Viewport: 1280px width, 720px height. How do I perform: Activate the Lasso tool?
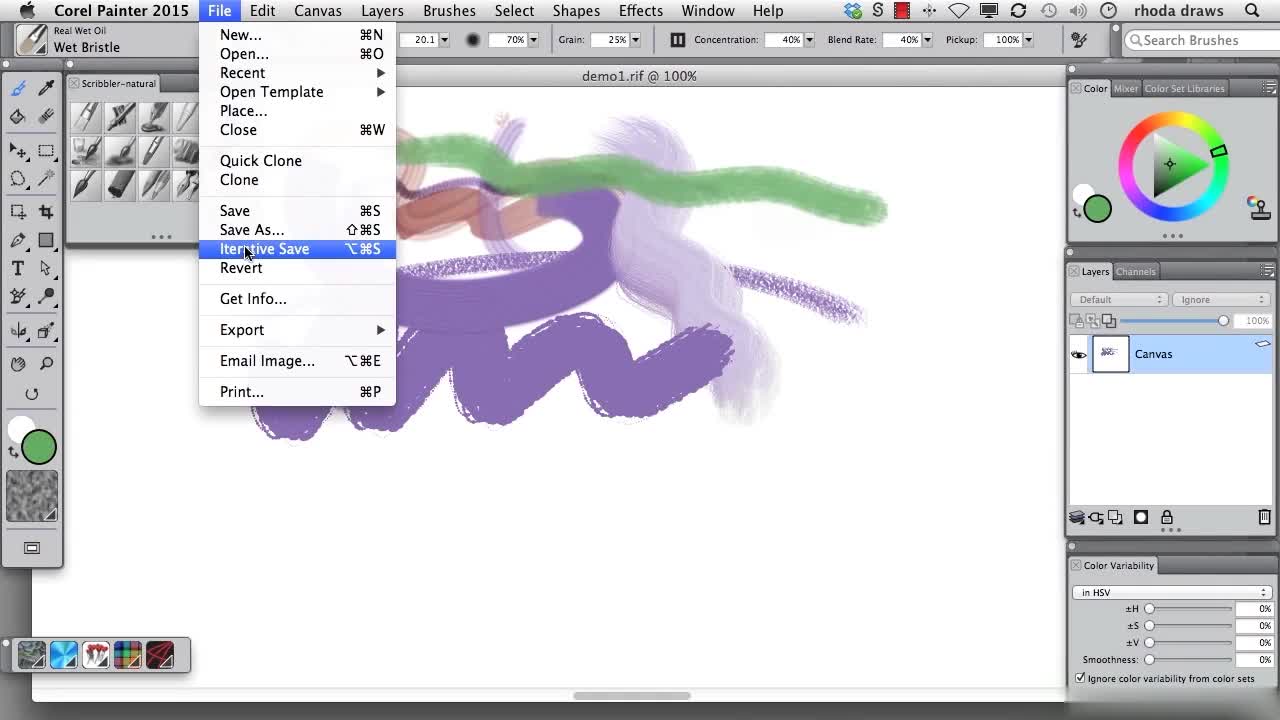[18, 179]
